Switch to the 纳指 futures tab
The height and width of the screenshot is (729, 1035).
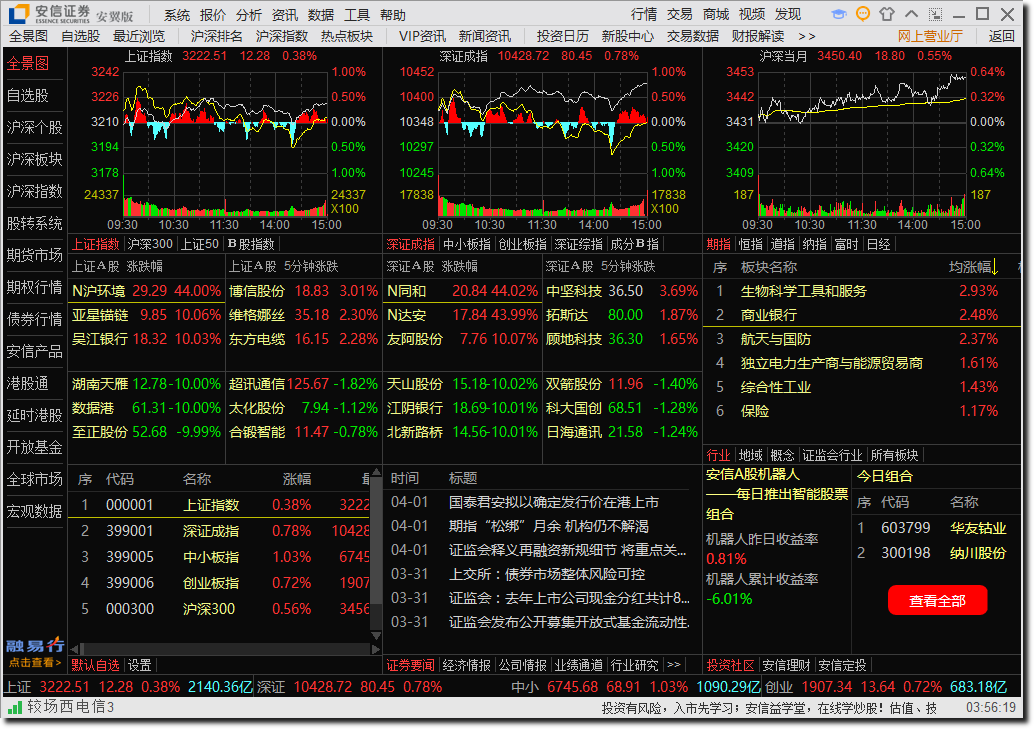coord(815,244)
